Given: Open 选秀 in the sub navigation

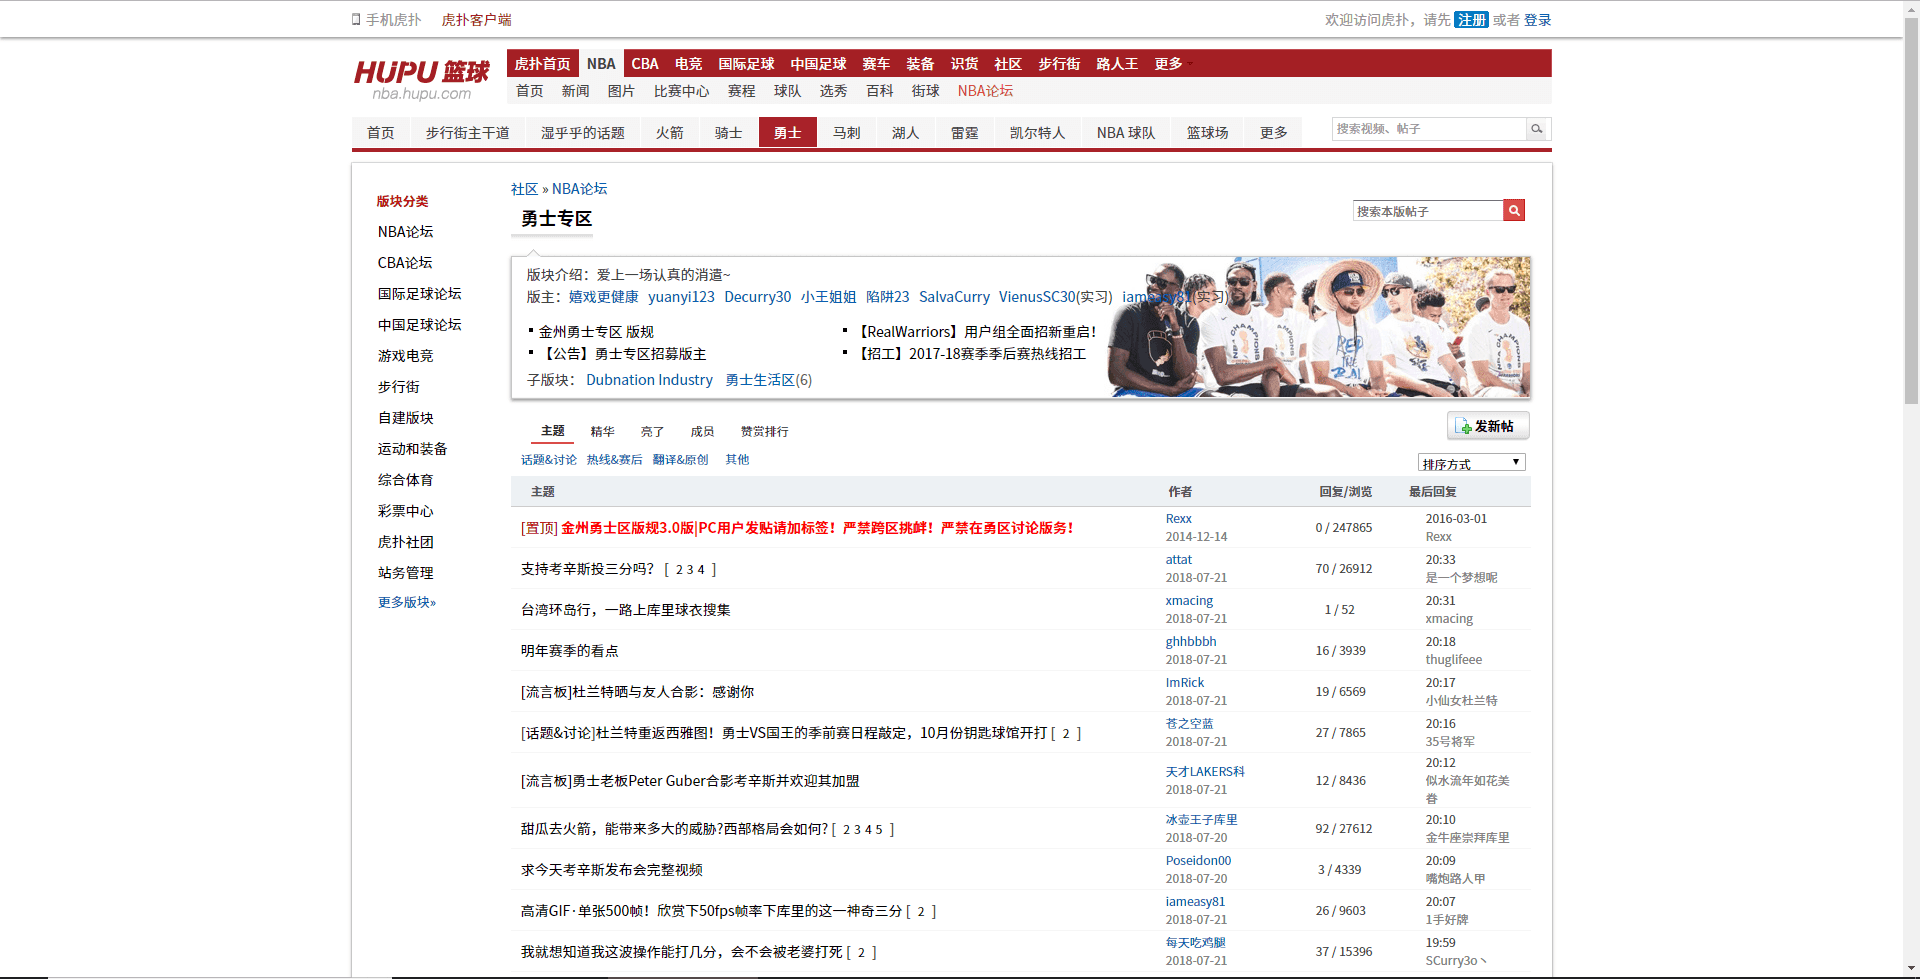Looking at the screenshot, I should coord(833,91).
